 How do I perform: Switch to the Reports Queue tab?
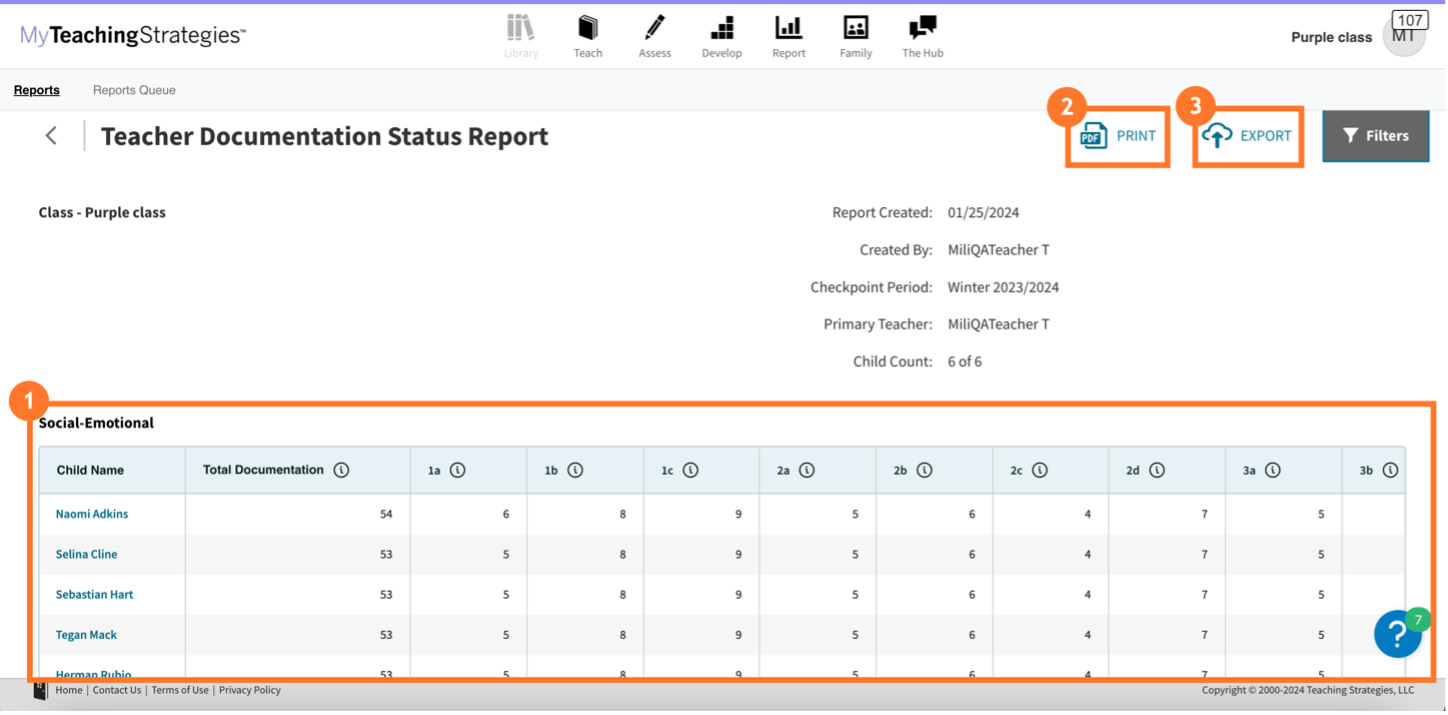(x=134, y=89)
